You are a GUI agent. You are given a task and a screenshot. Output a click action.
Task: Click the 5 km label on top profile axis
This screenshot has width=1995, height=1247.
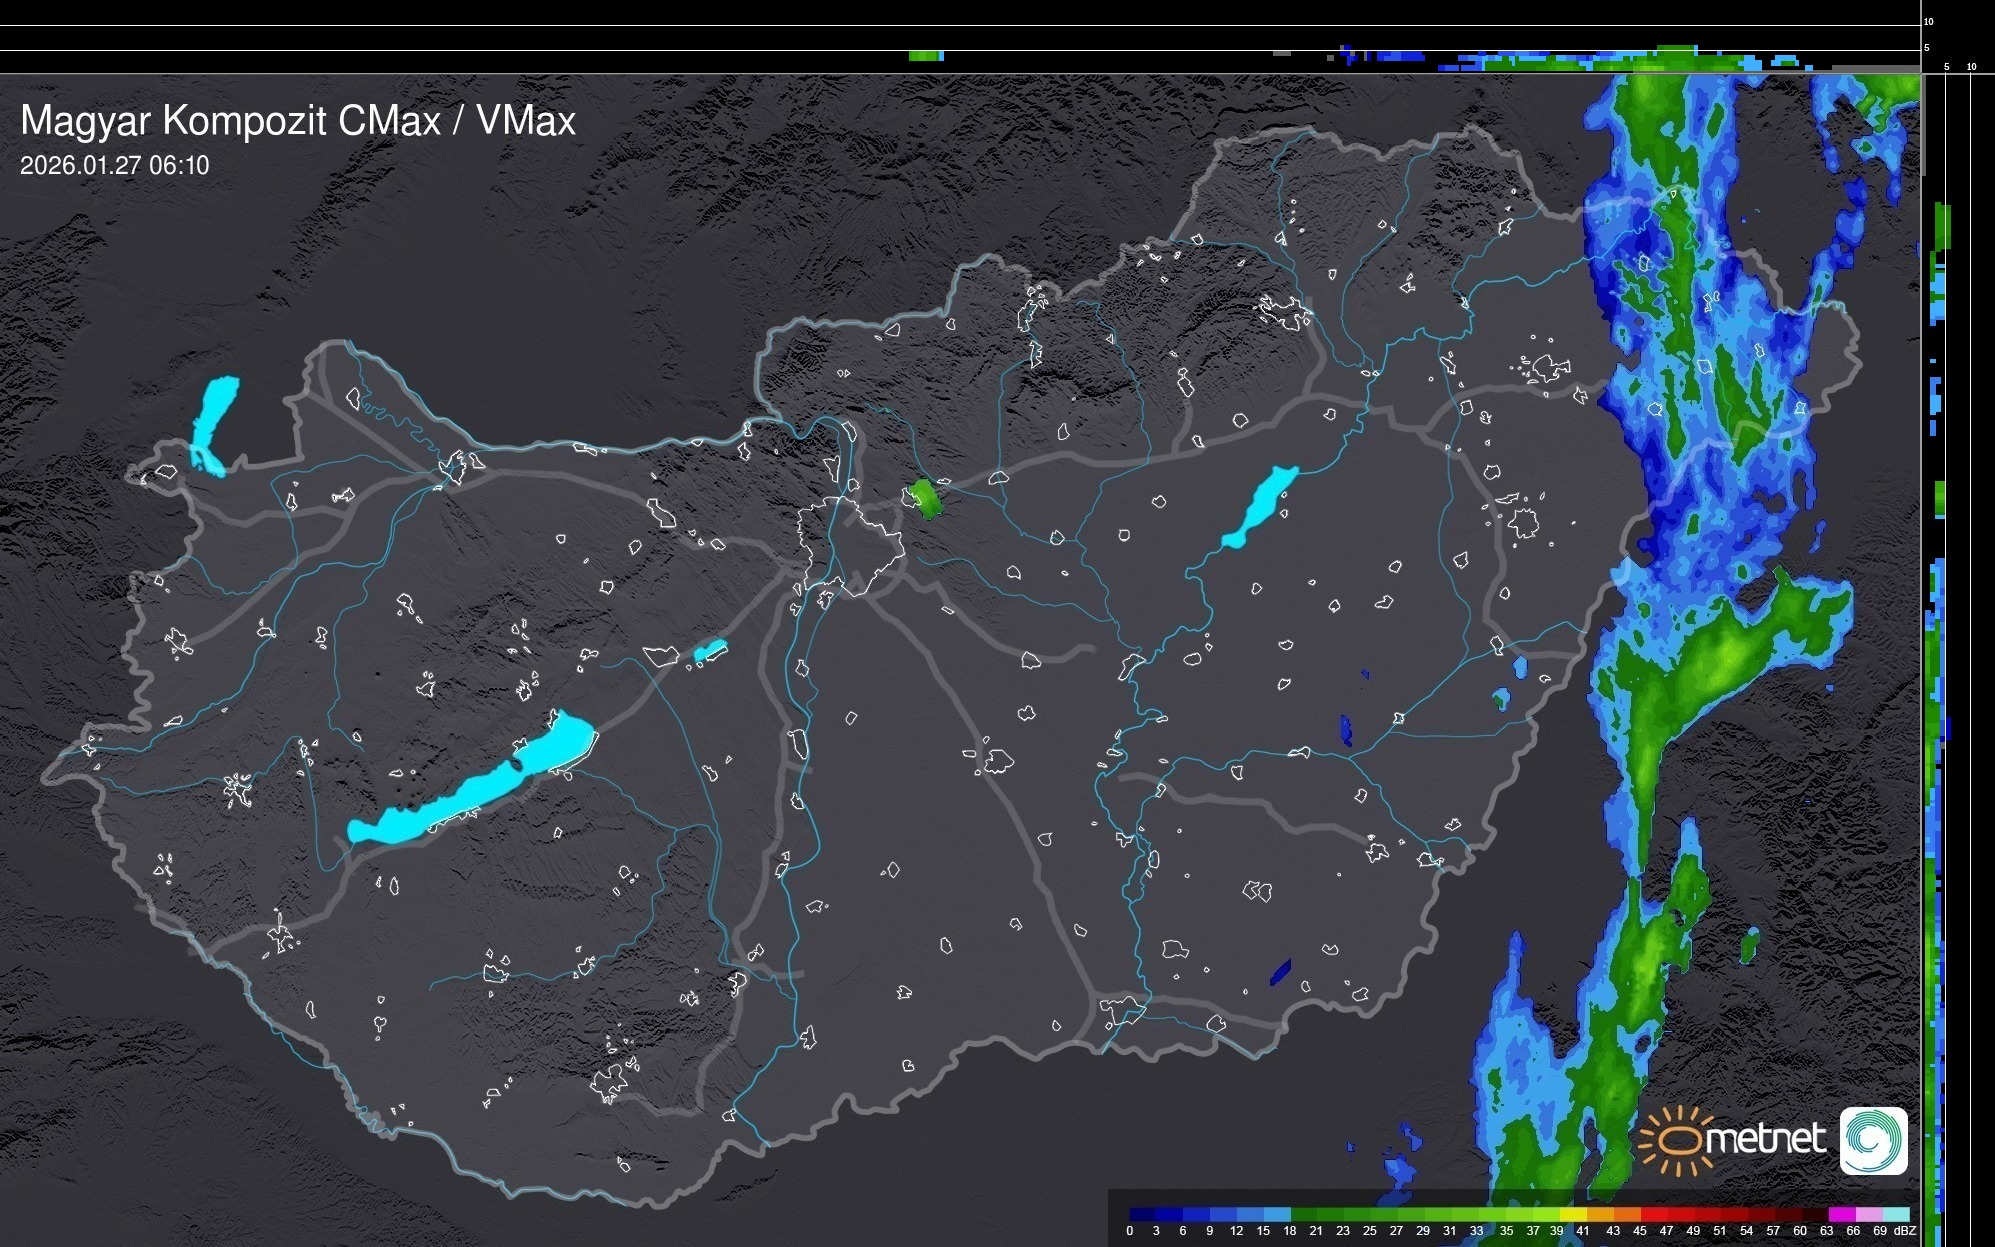[x=1927, y=48]
